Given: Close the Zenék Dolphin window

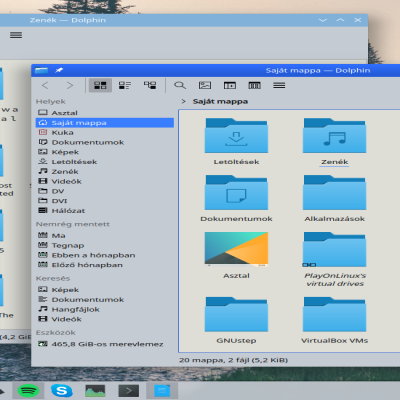Looking at the screenshot, I should (358, 20).
